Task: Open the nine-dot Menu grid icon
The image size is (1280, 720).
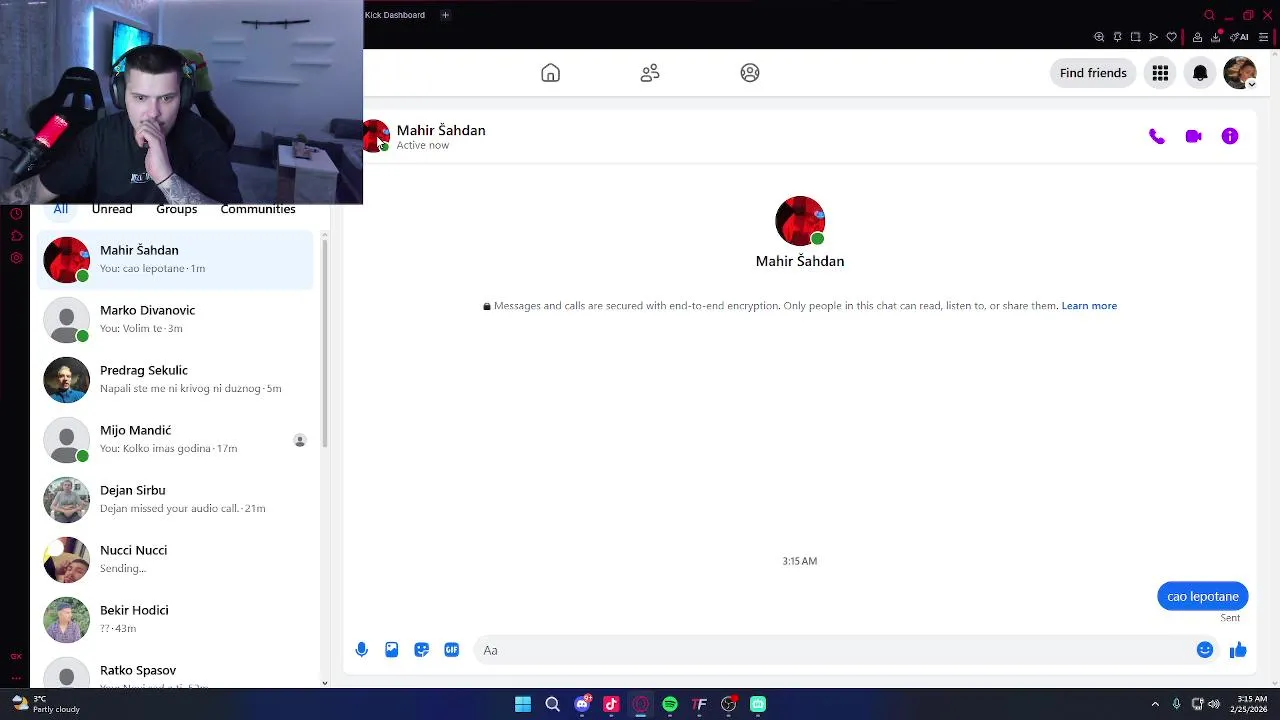Action: 1160,73
